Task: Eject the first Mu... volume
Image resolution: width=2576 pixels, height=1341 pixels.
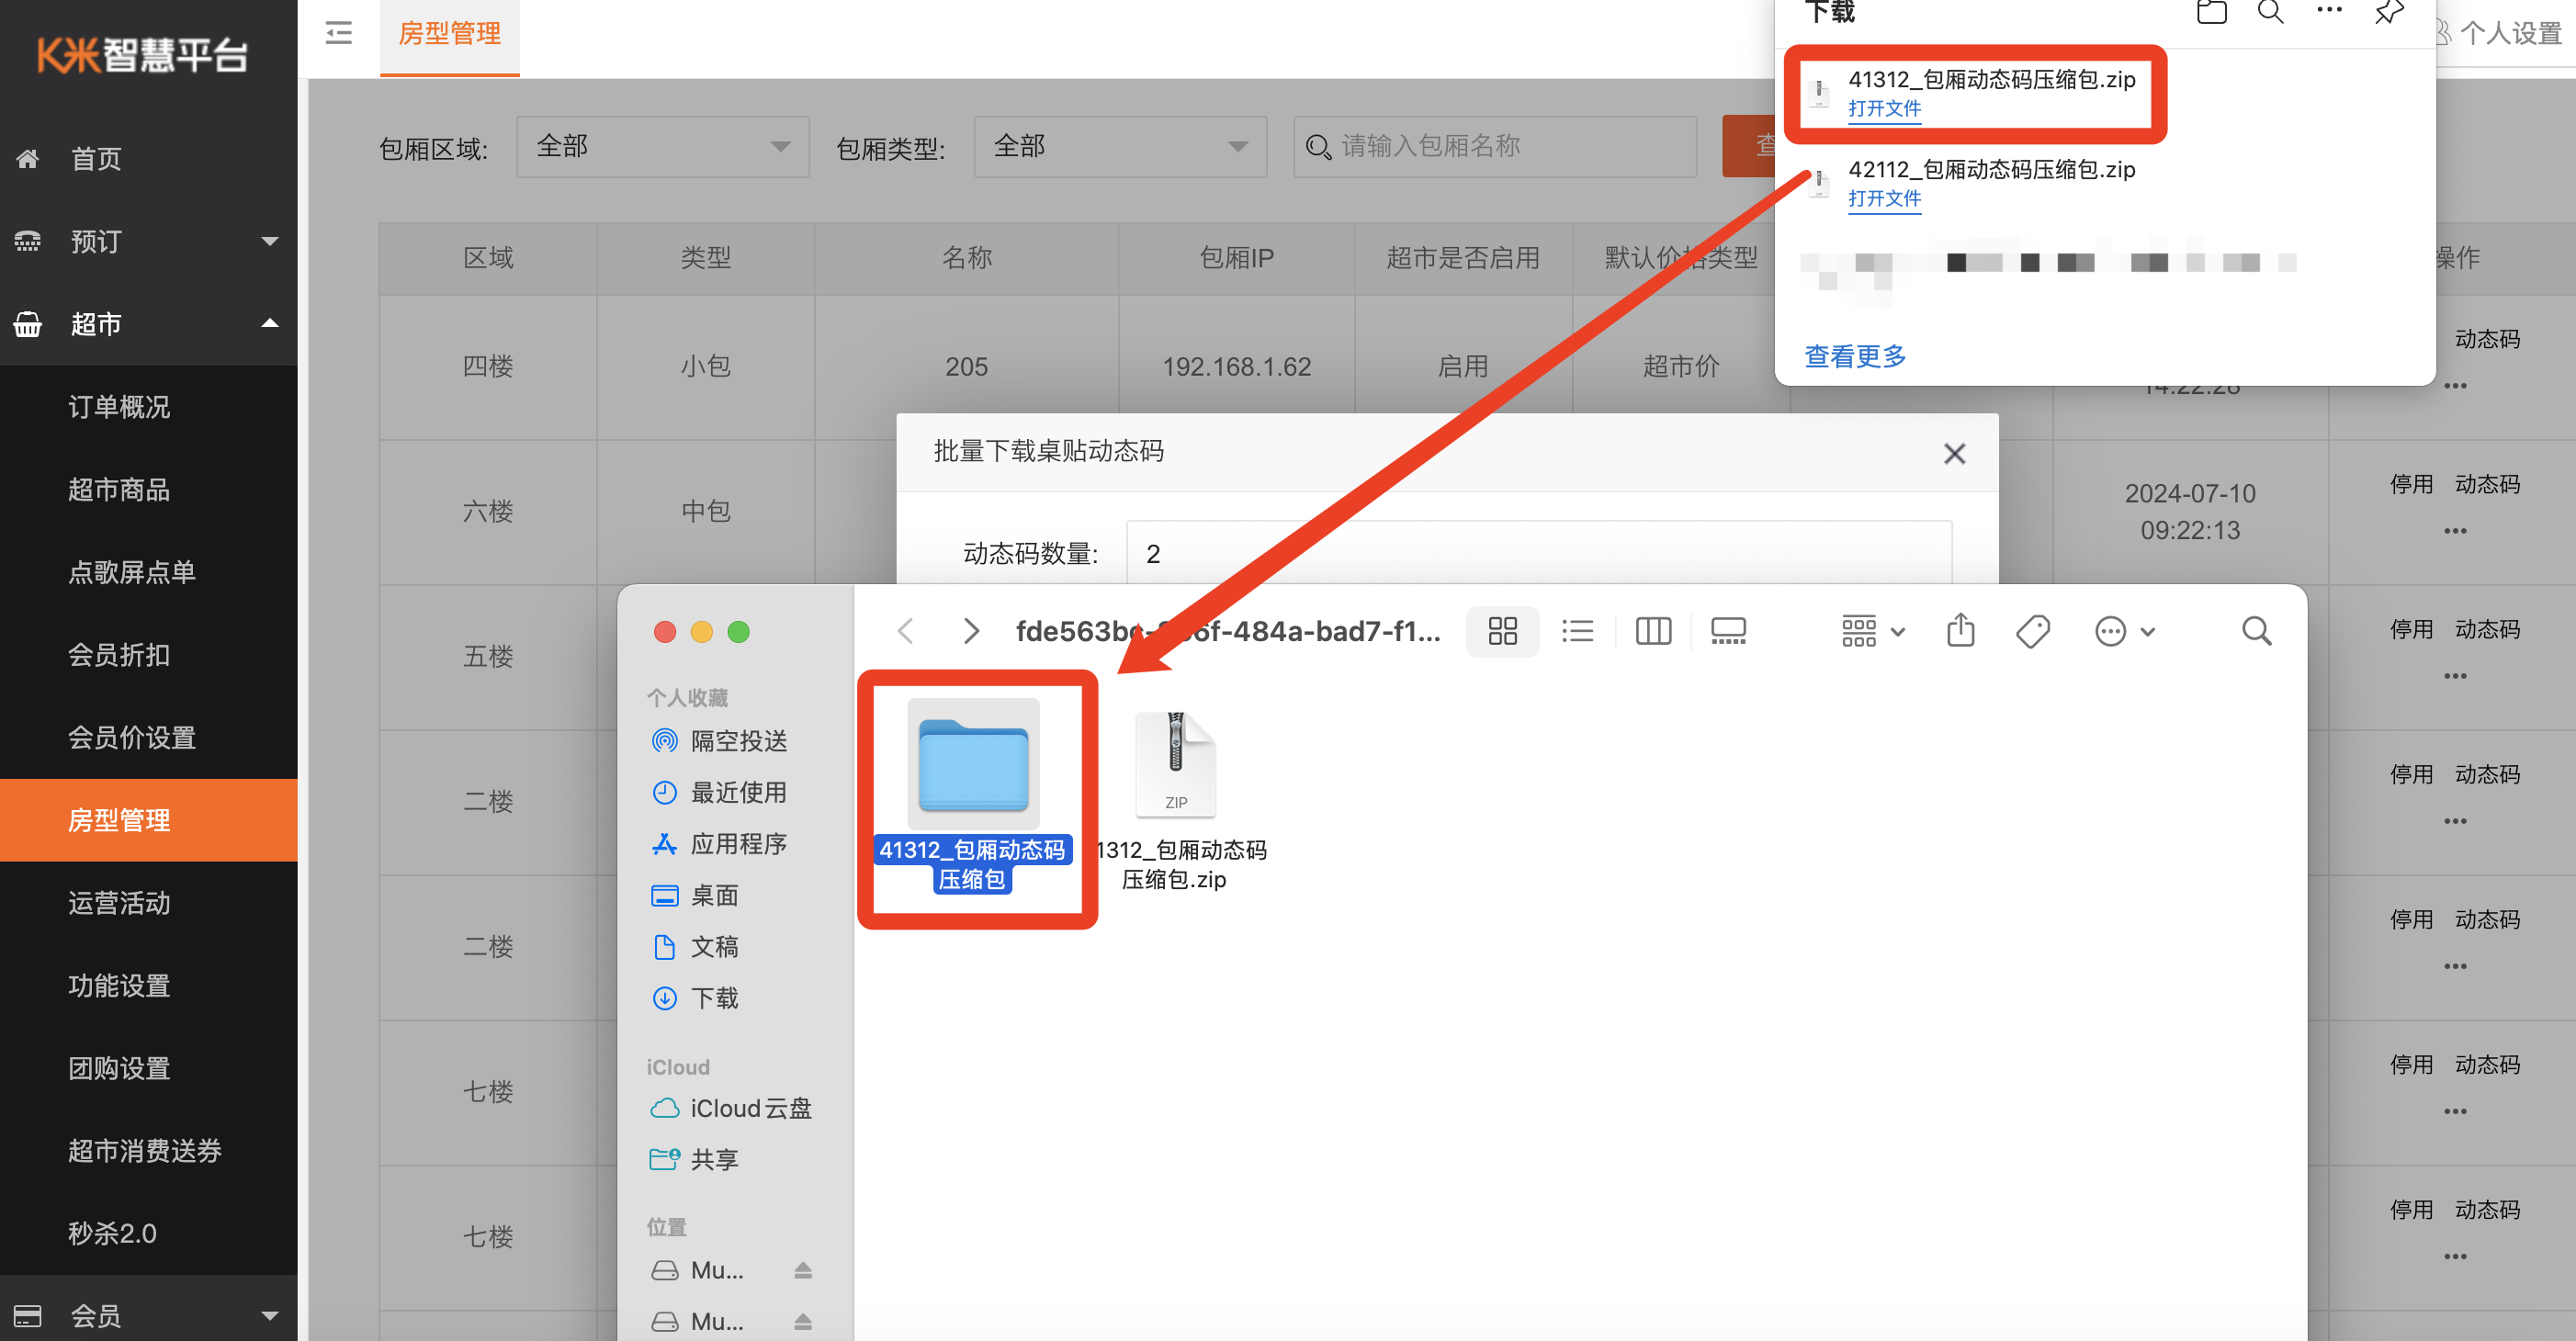Action: coord(803,1270)
